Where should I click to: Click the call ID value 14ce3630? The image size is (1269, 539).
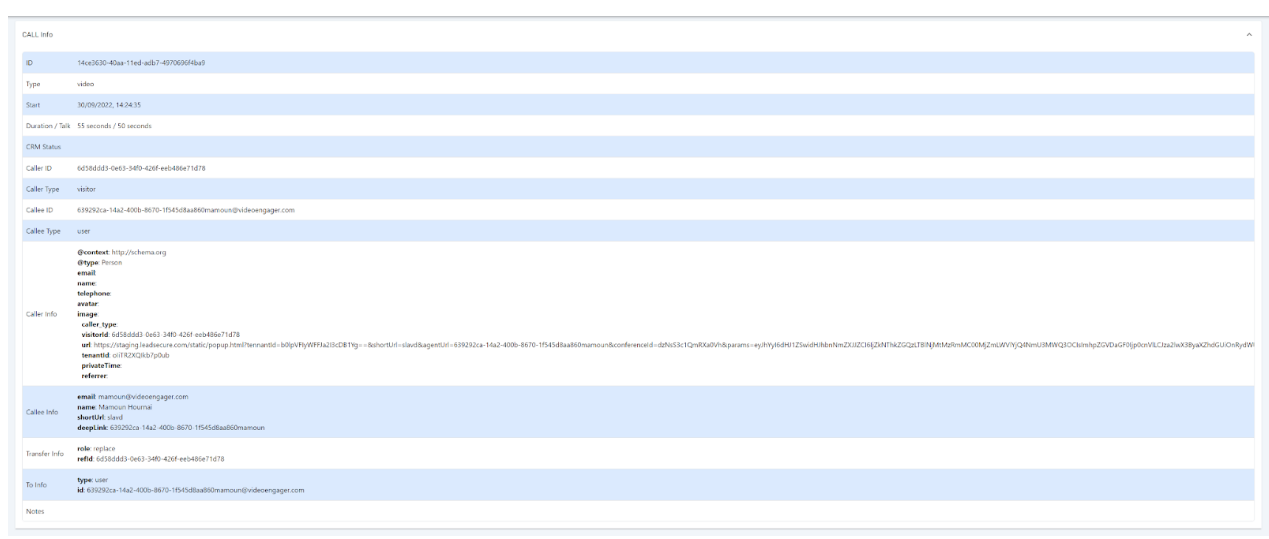141,63
